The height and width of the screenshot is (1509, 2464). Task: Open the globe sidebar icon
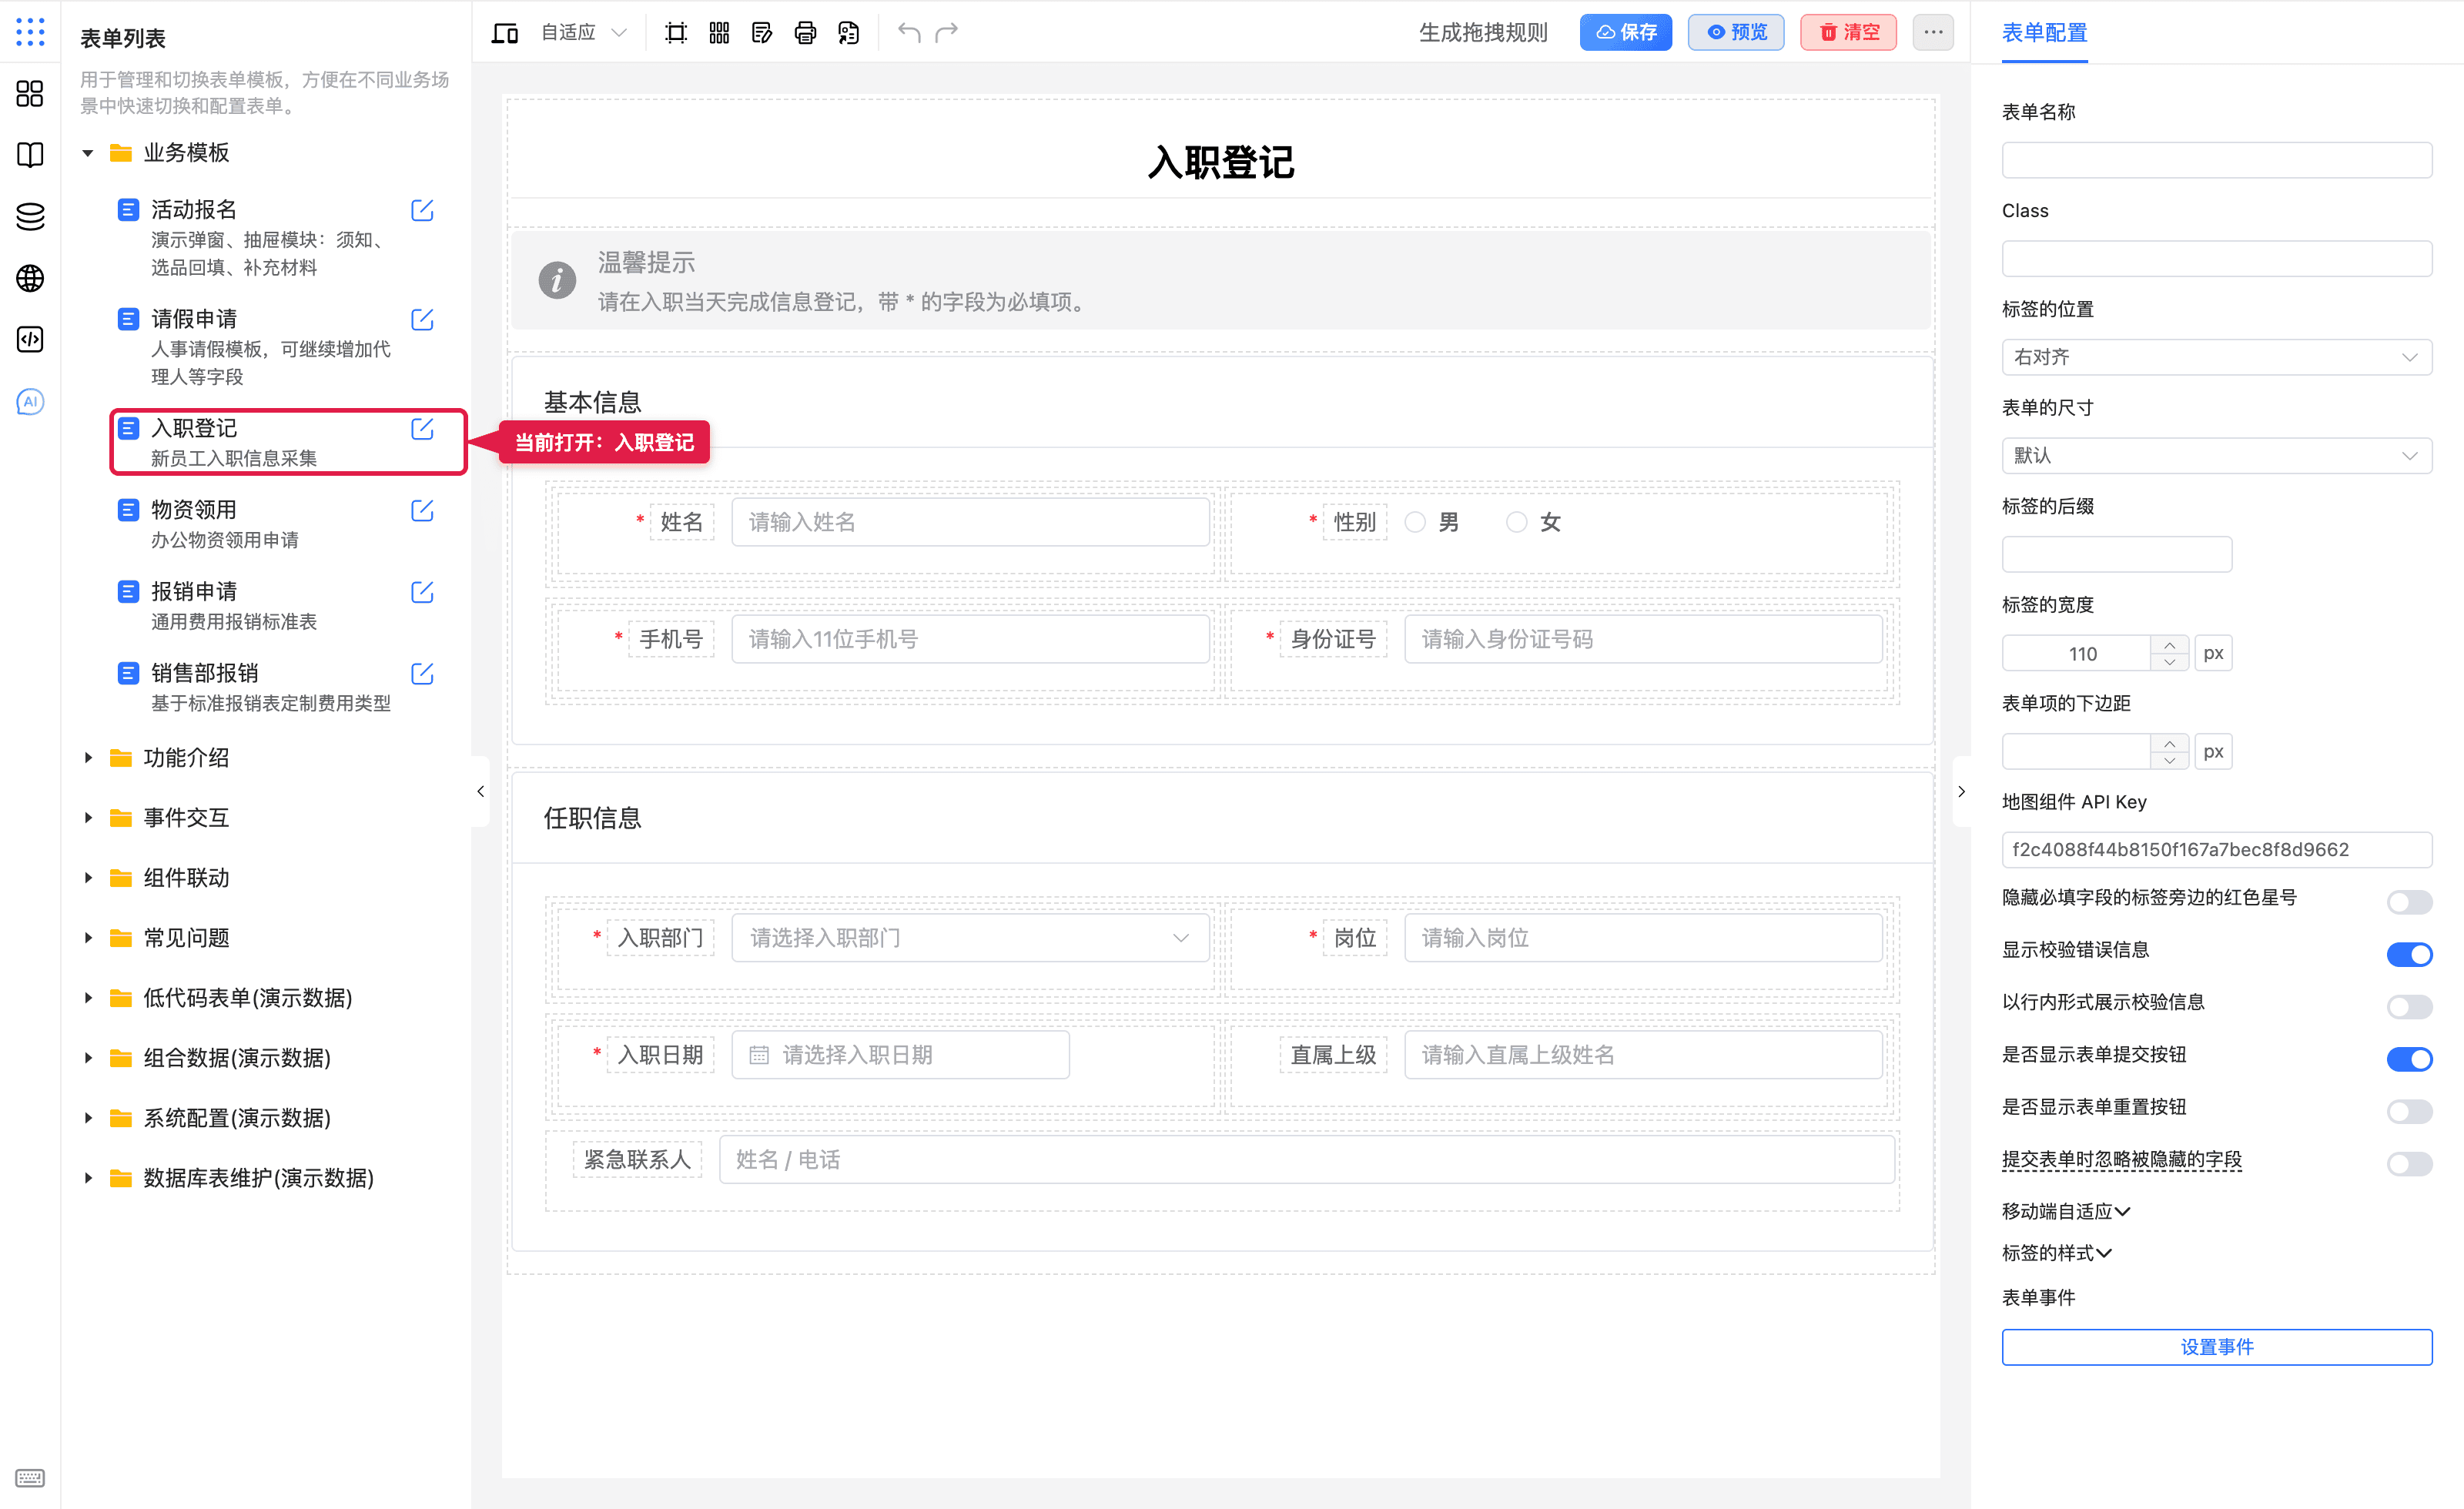click(x=30, y=278)
